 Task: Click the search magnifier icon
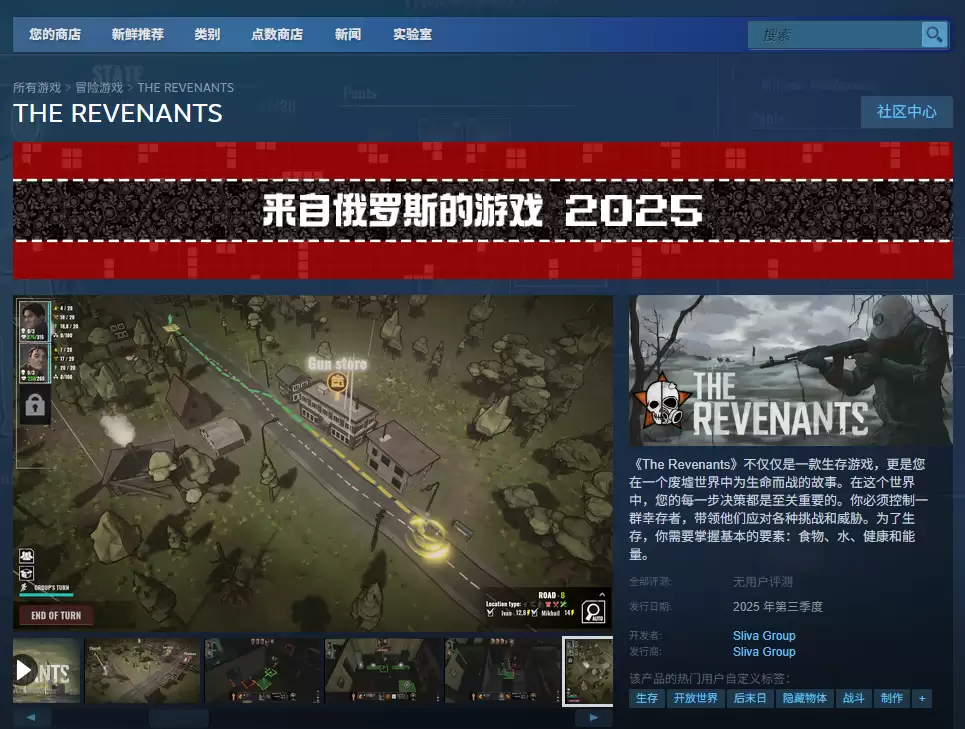pos(934,35)
